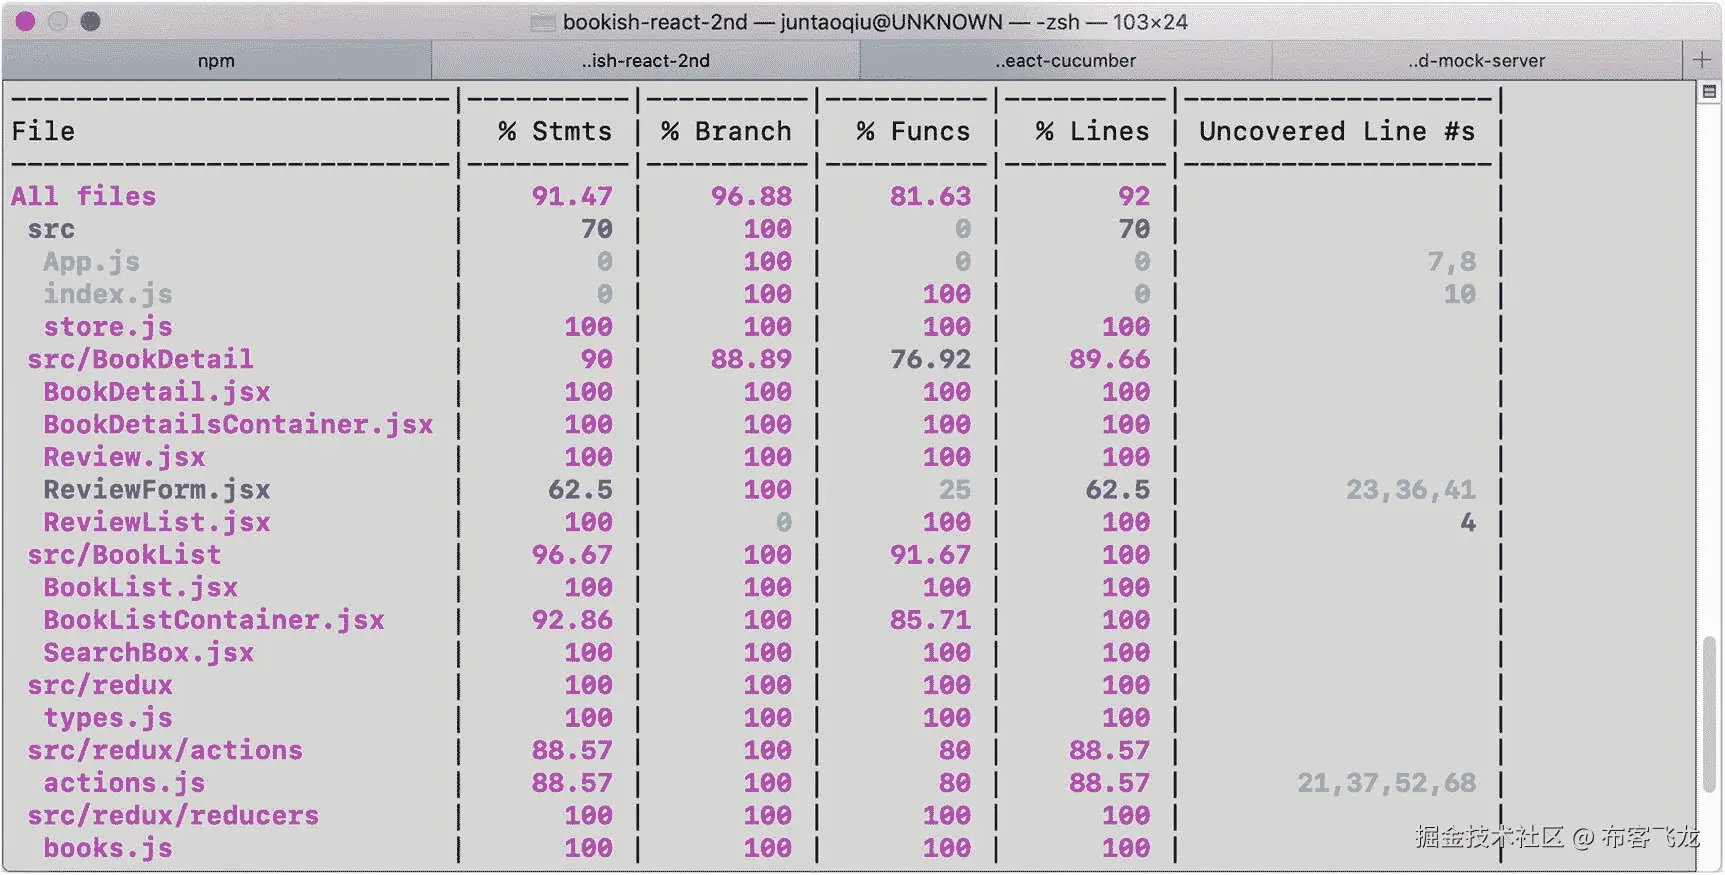Select the store.js file name
1725x875 pixels.
point(108,327)
